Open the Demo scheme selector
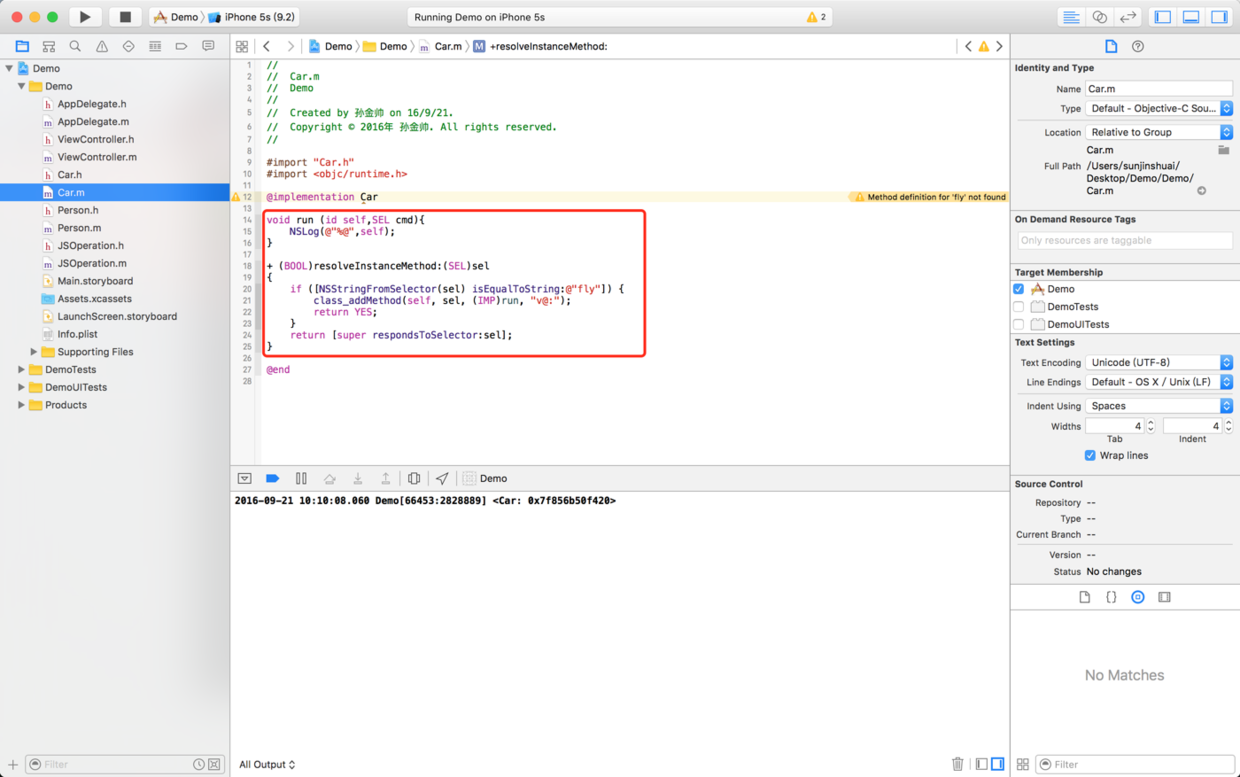 [x=176, y=17]
